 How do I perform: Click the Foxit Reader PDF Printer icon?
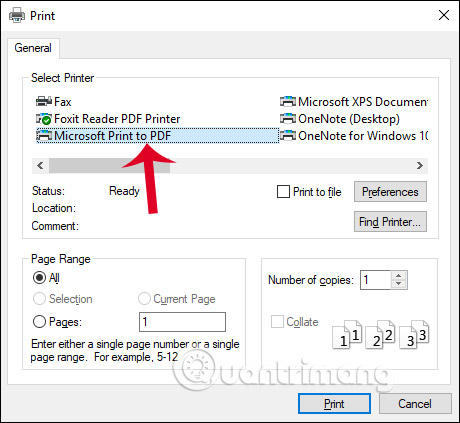coord(44,119)
